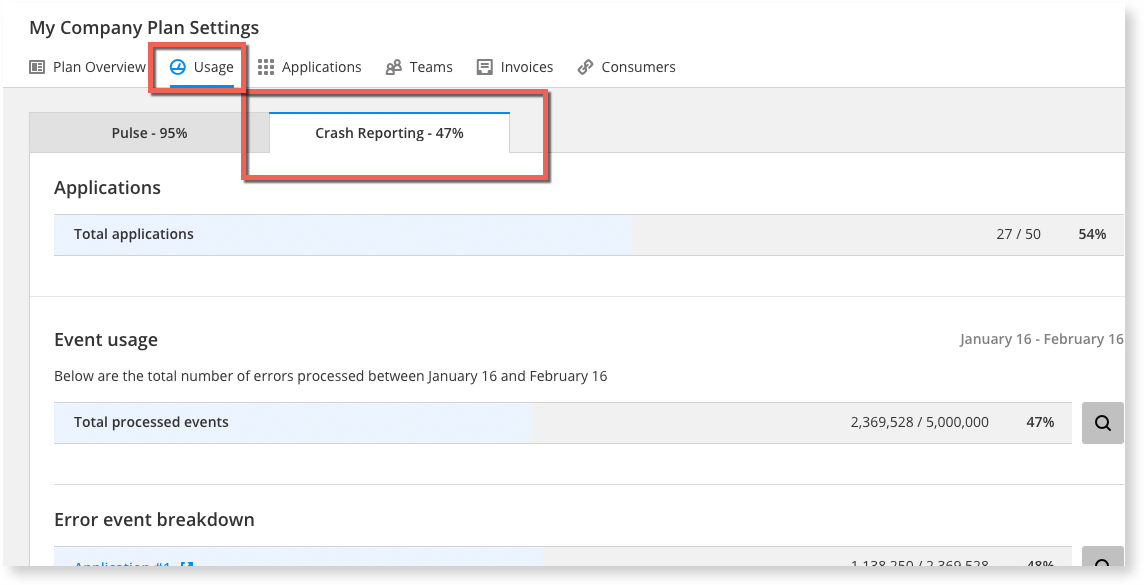Click the Error event breakdown heading
The height and width of the screenshot is (585, 1144).
[x=154, y=520]
